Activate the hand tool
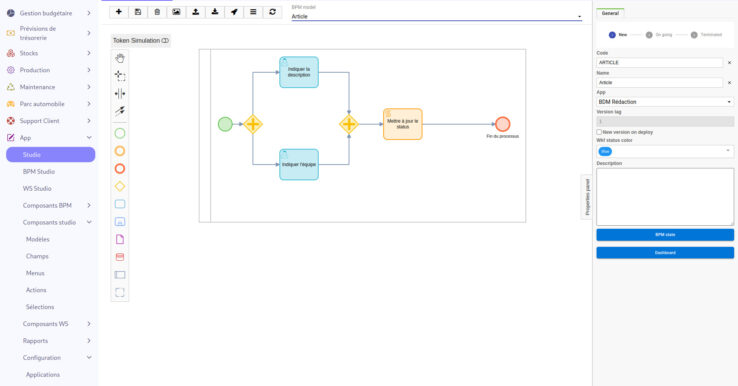738x386 pixels. pyautogui.click(x=120, y=58)
